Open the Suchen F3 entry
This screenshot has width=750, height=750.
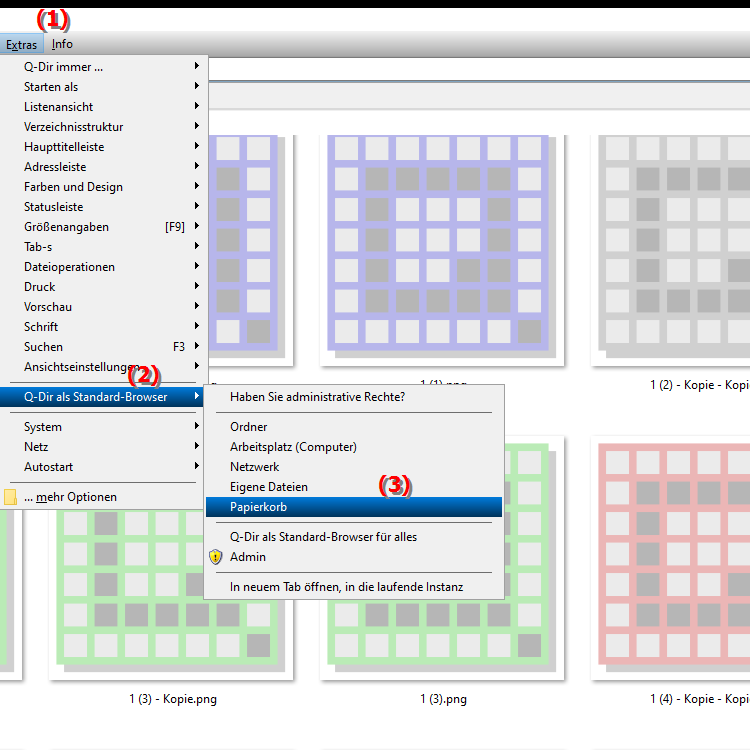(x=104, y=347)
